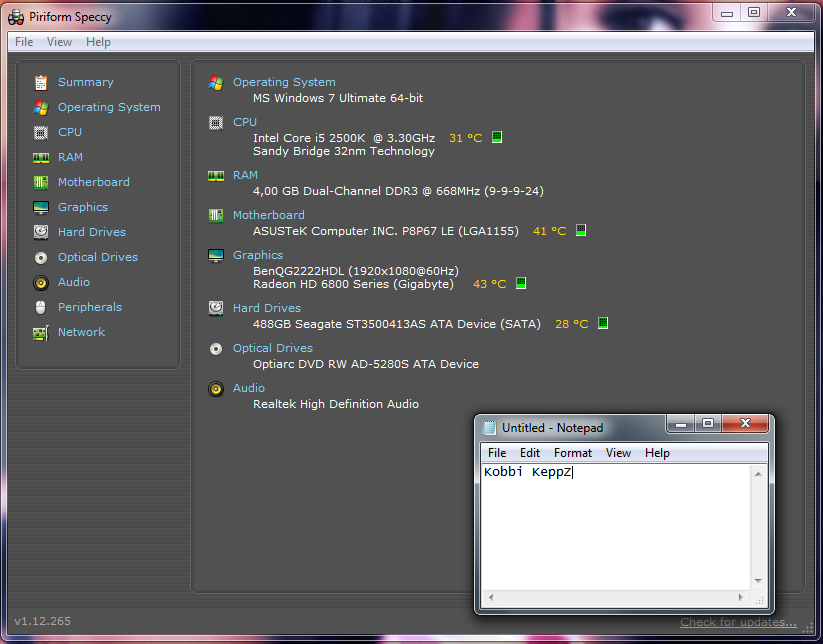The width and height of the screenshot is (823, 644).
Task: Click the Optical Drives disc icon in sidebar
Action: pos(41,257)
